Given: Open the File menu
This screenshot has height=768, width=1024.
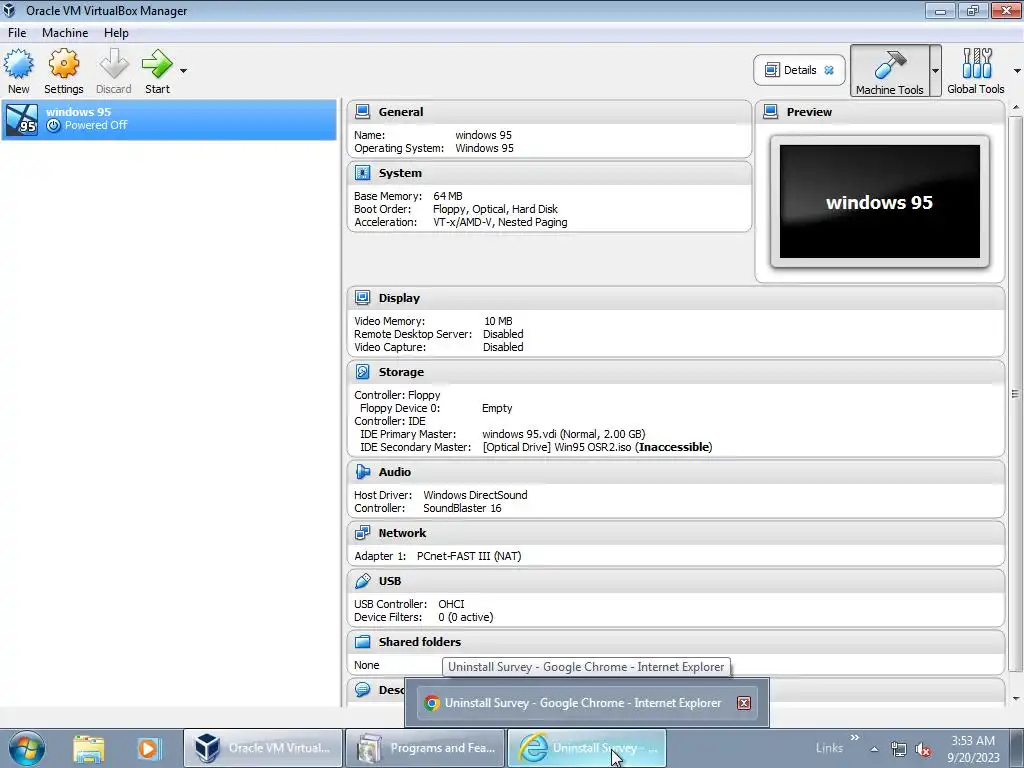Looking at the screenshot, I should click(17, 33).
